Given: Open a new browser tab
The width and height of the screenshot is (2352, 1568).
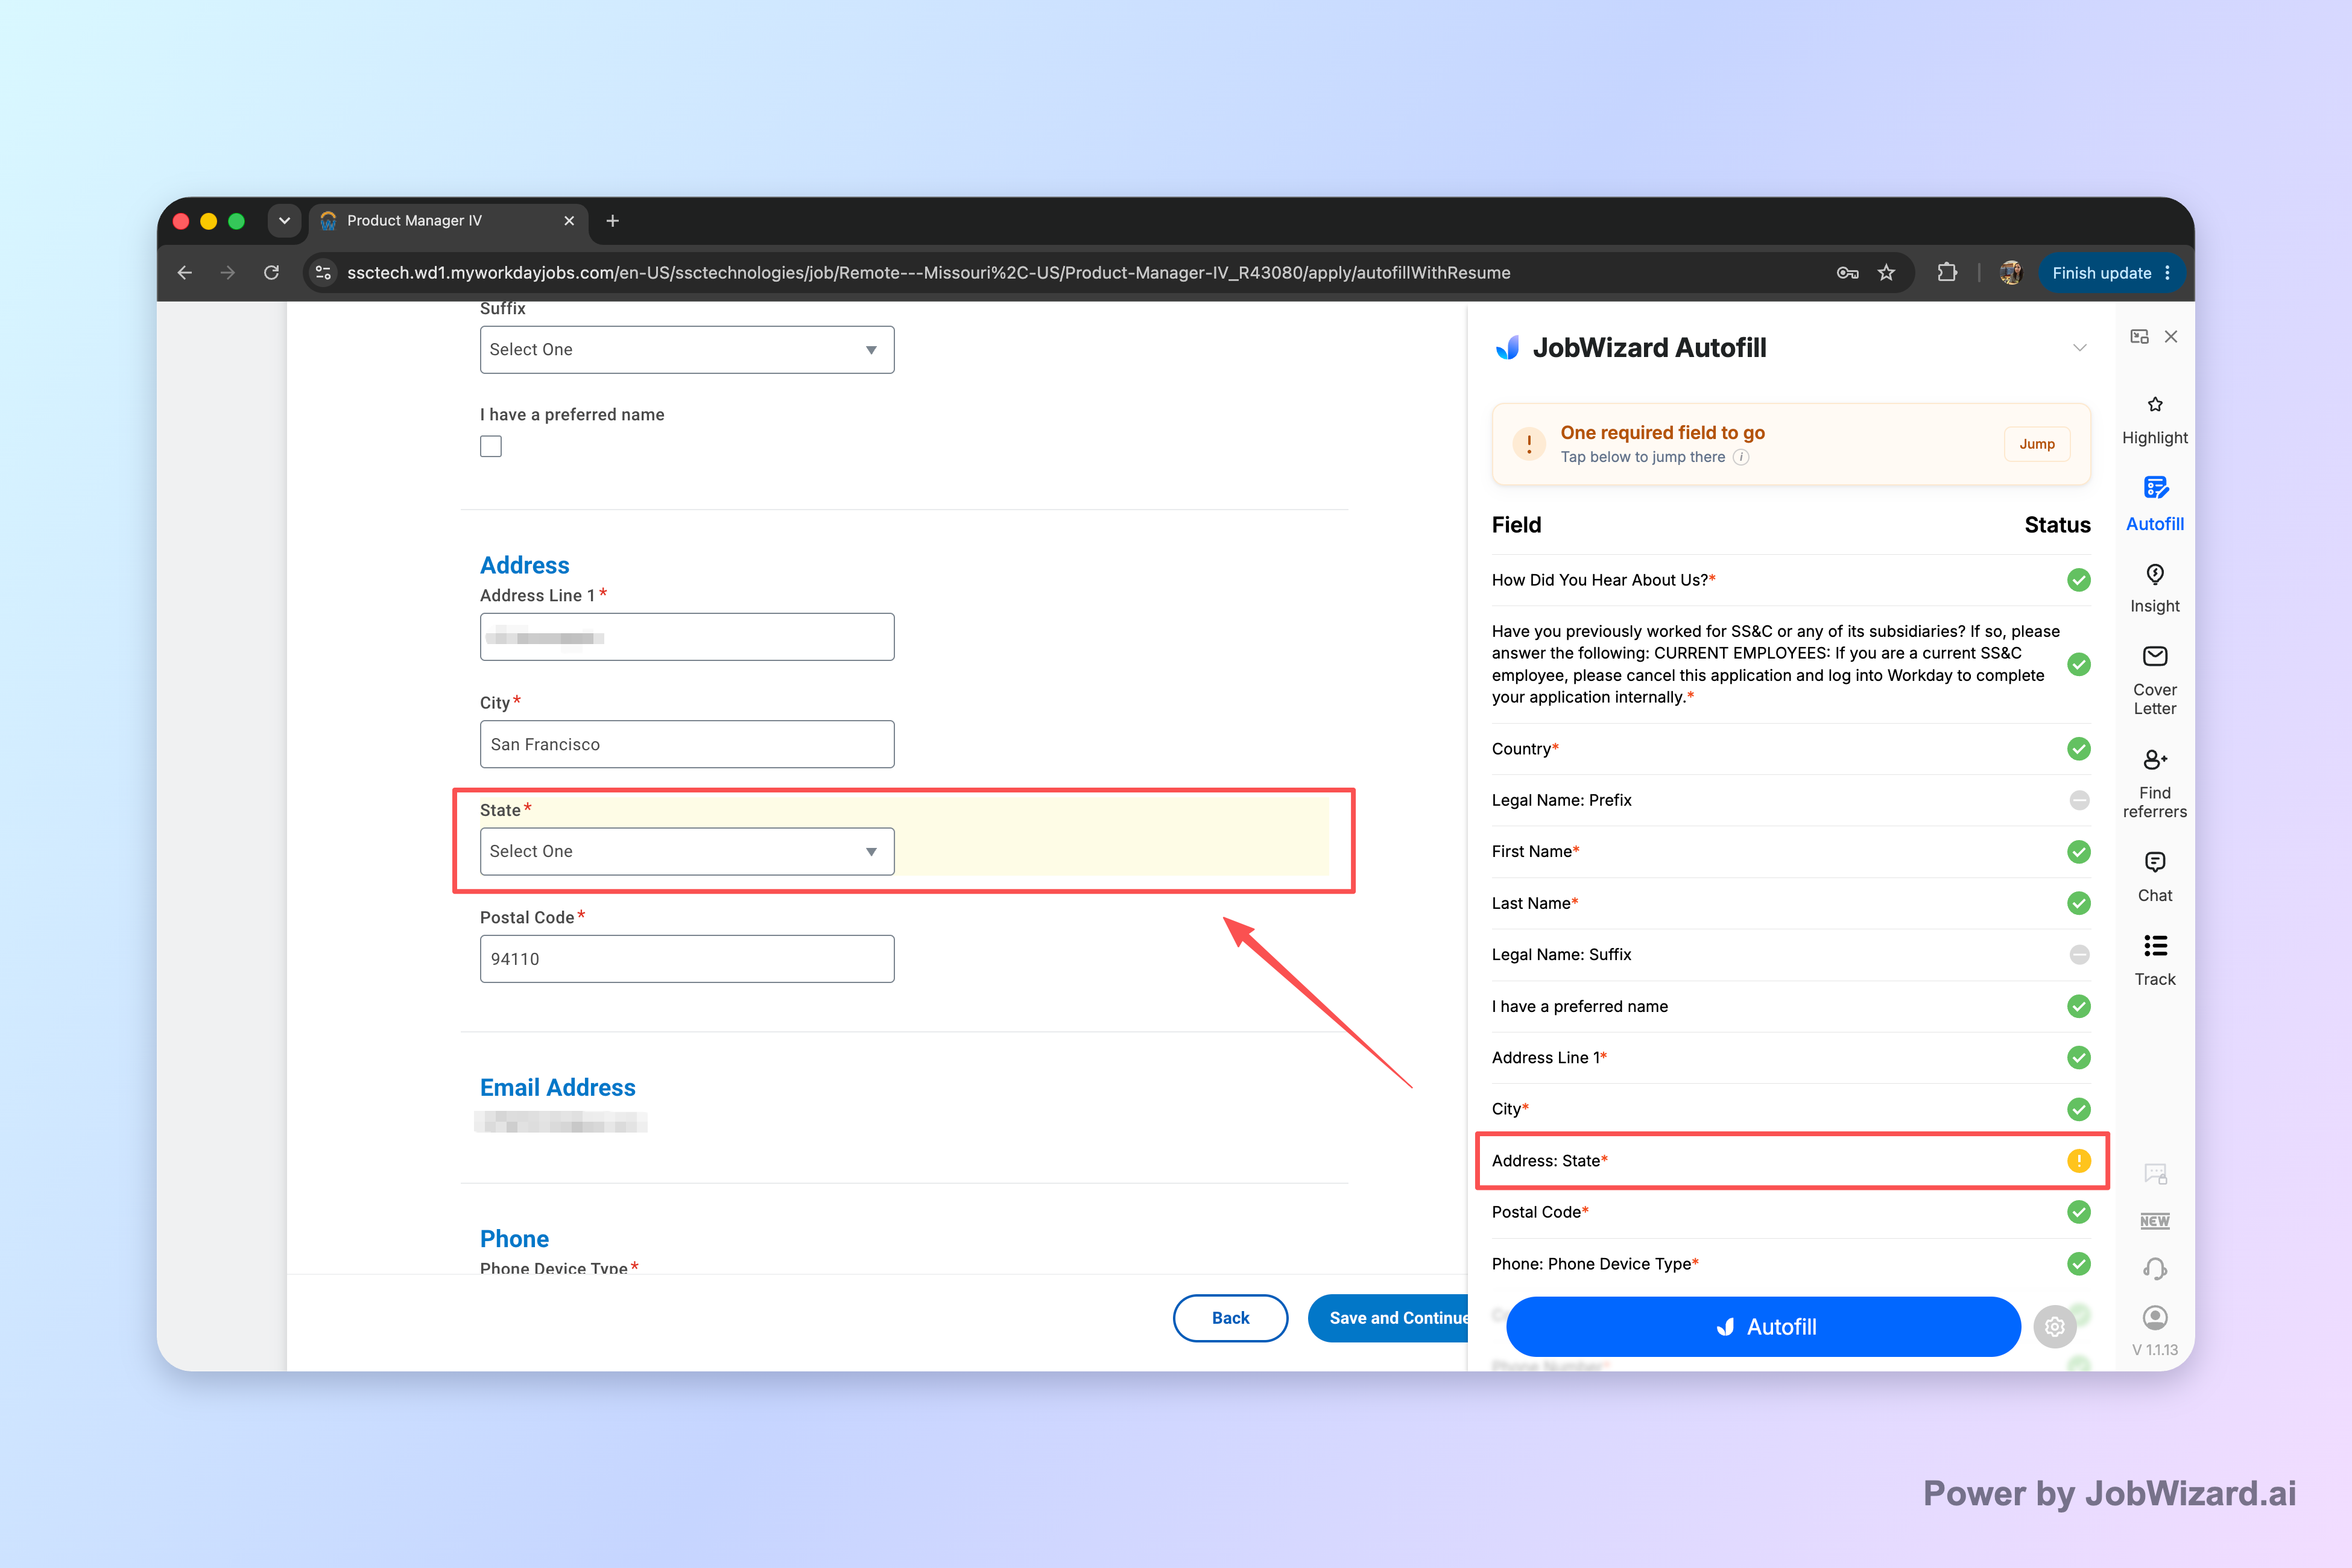Looking at the screenshot, I should [613, 221].
